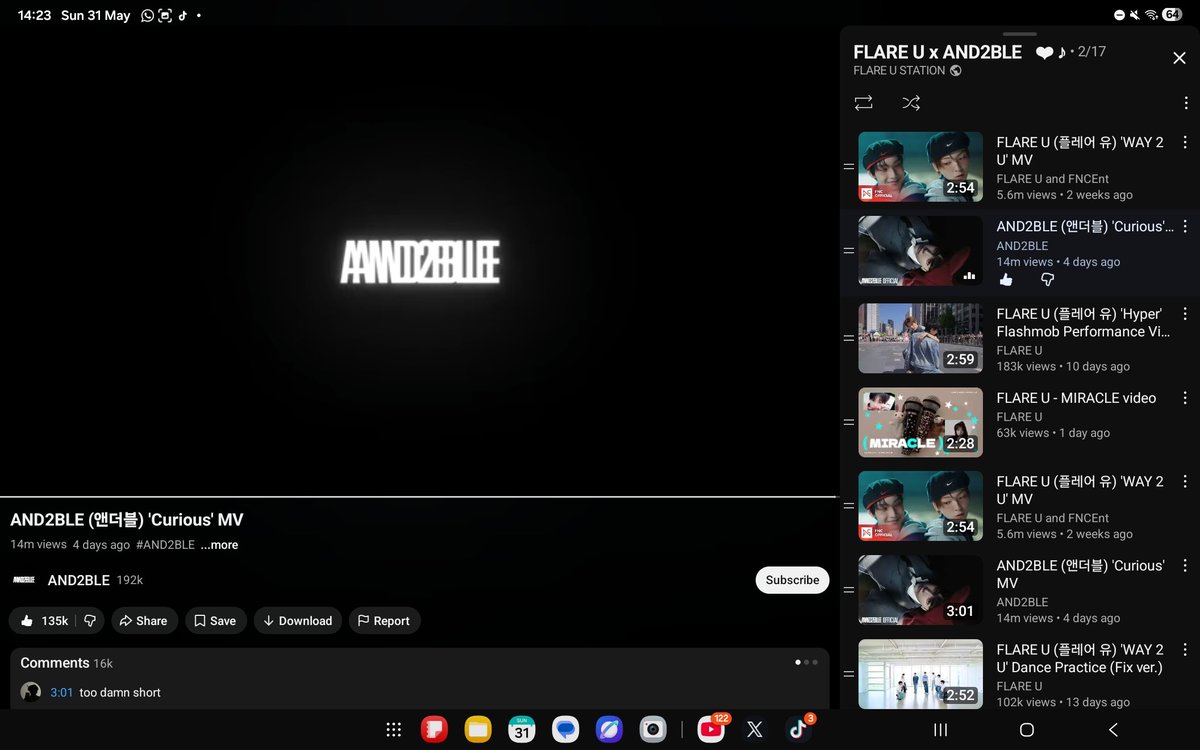Select 'Hyper' Flashmob Performance title text
1200x750 pixels.
[x=1083, y=323]
